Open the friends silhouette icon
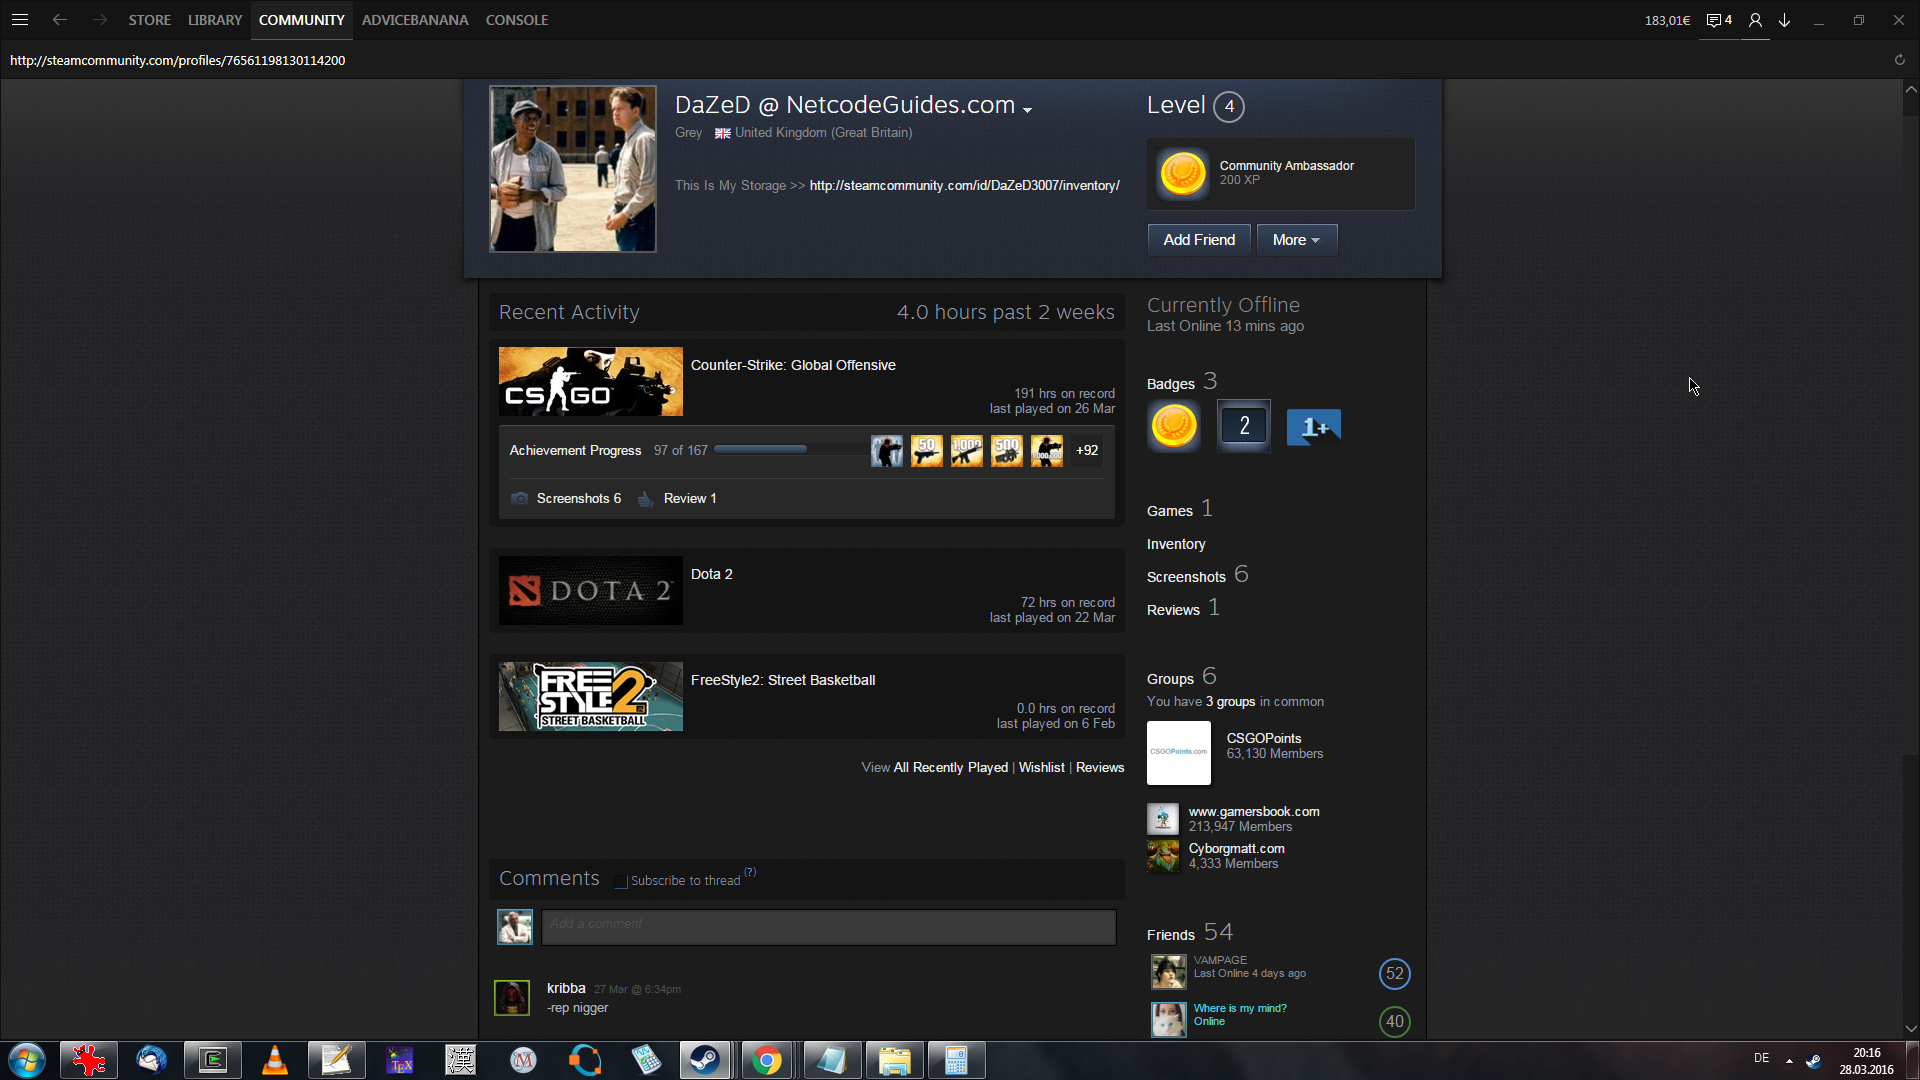Image resolution: width=1920 pixels, height=1080 pixels. tap(1755, 20)
